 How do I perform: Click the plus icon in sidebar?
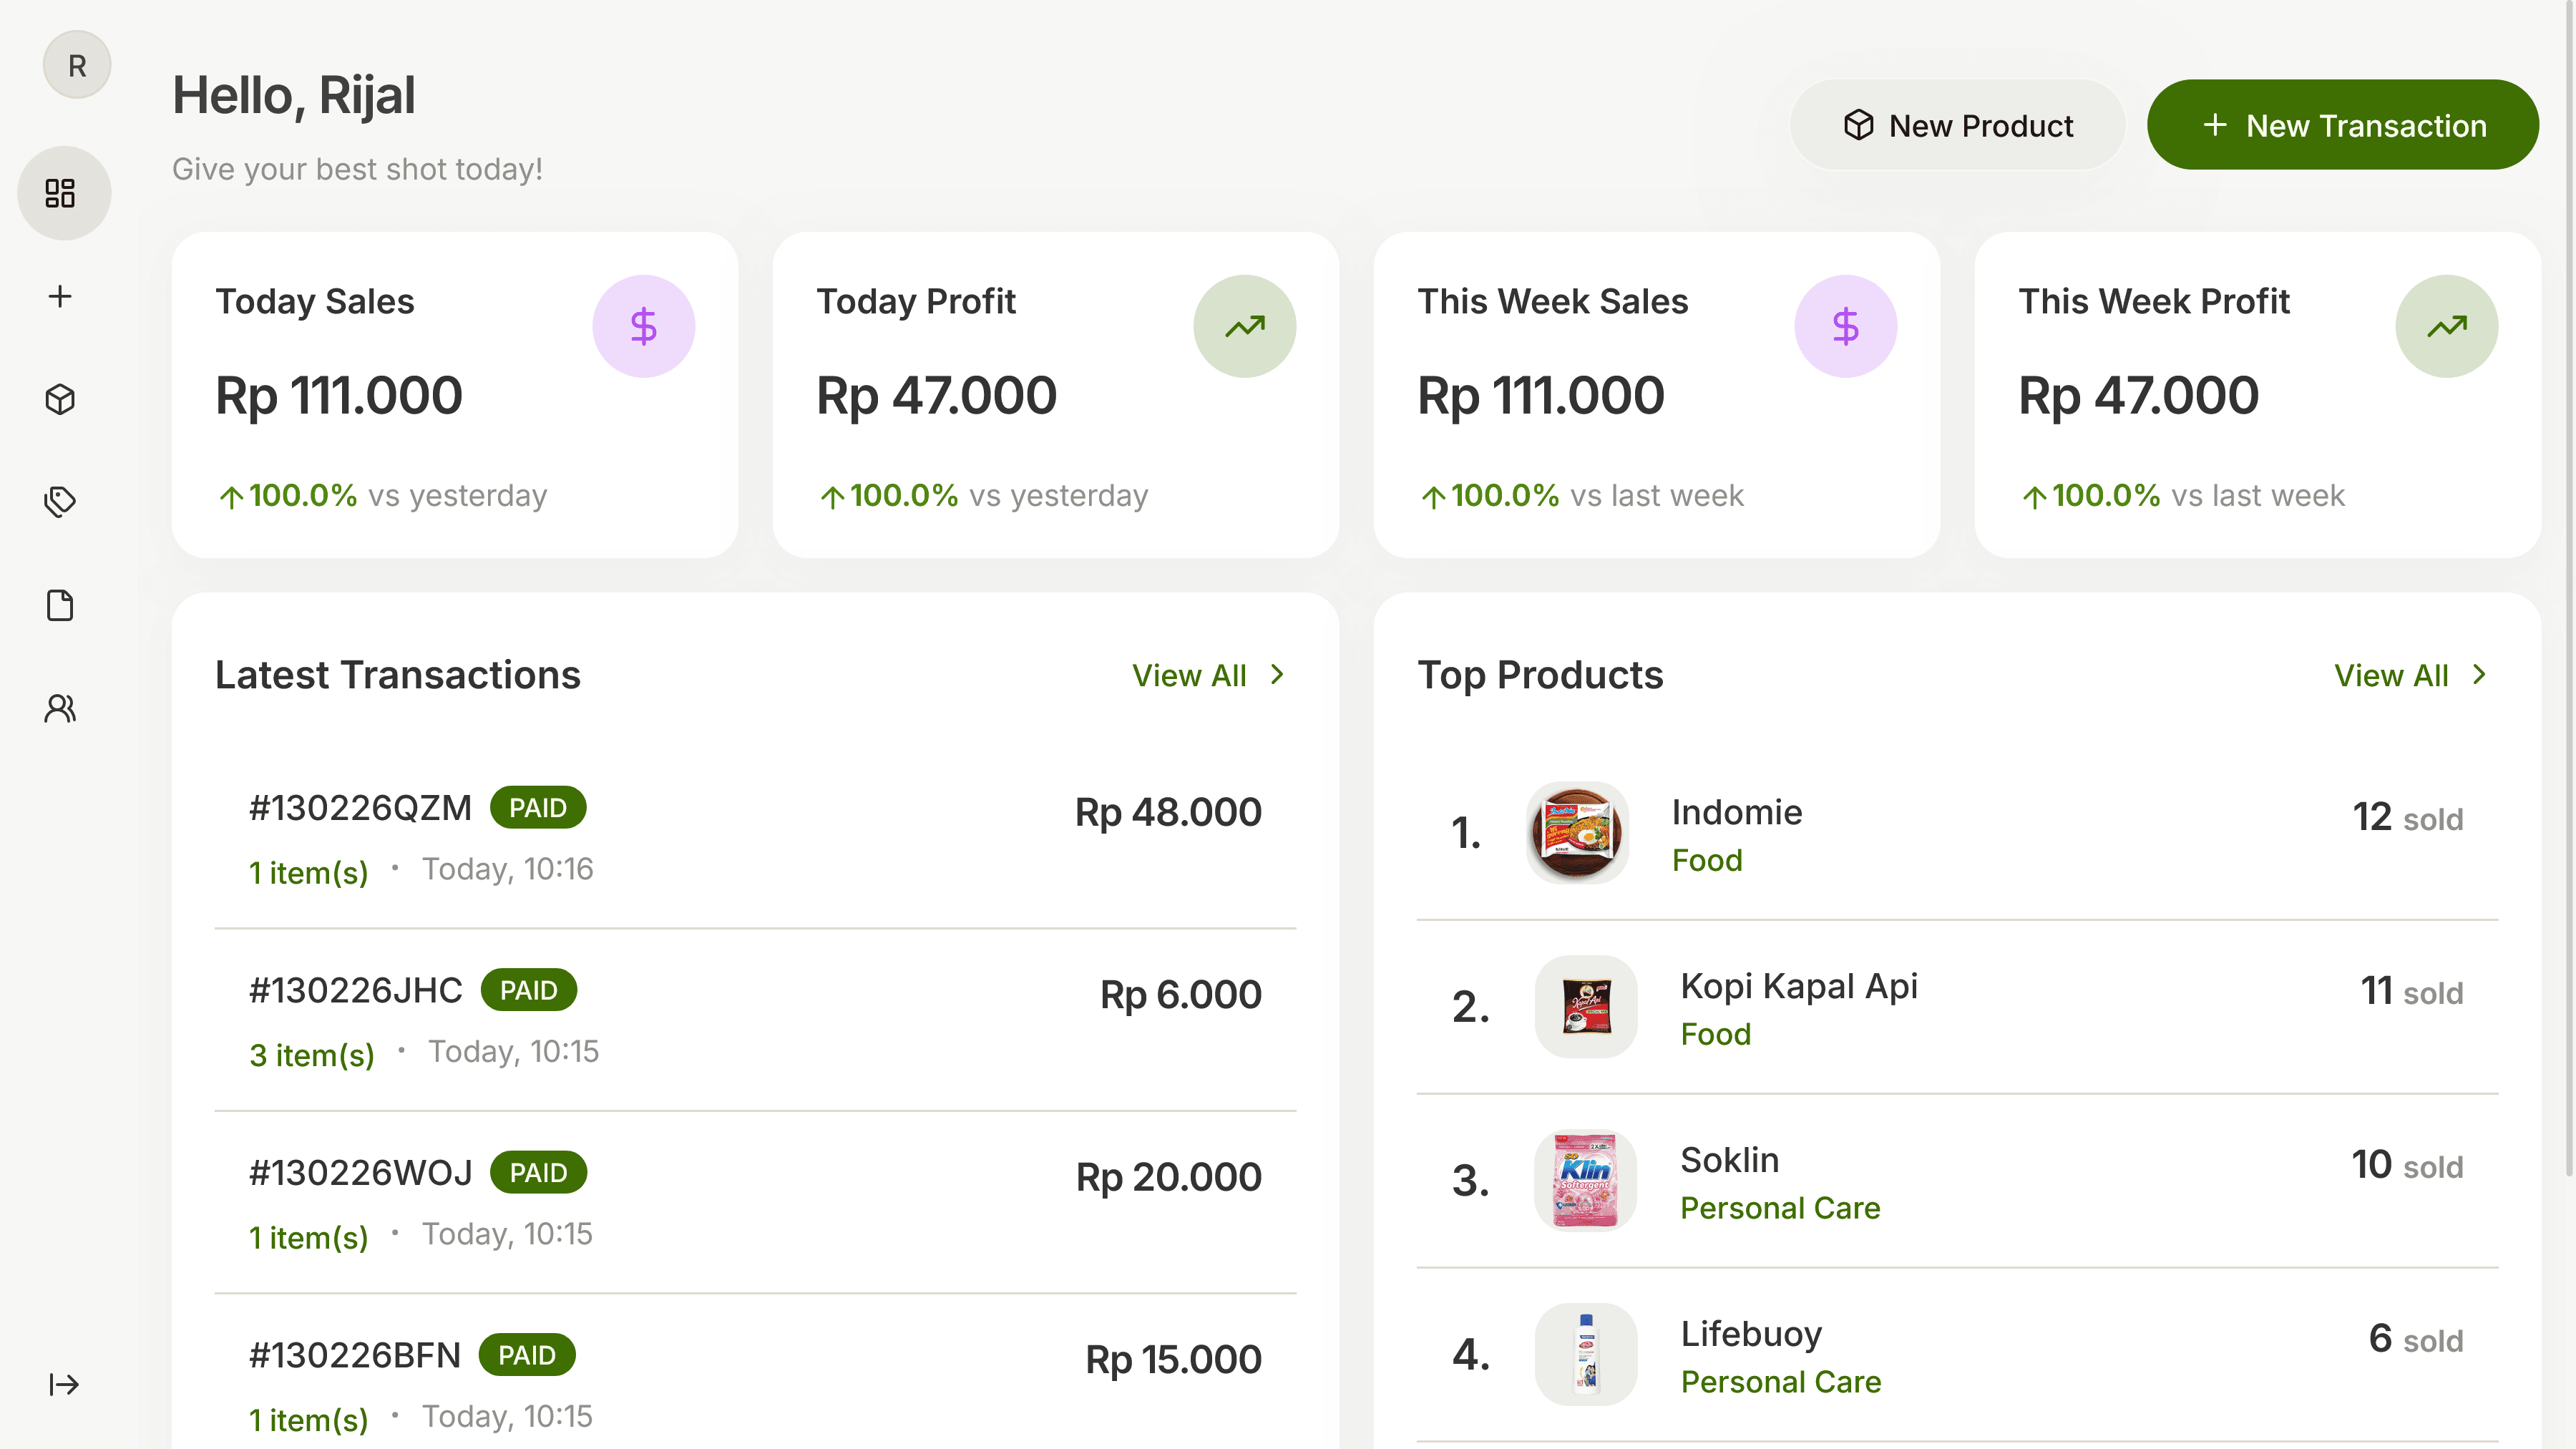click(61, 296)
